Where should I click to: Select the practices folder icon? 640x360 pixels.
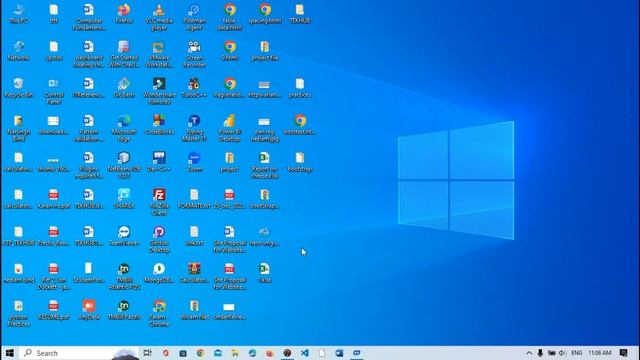(300, 88)
